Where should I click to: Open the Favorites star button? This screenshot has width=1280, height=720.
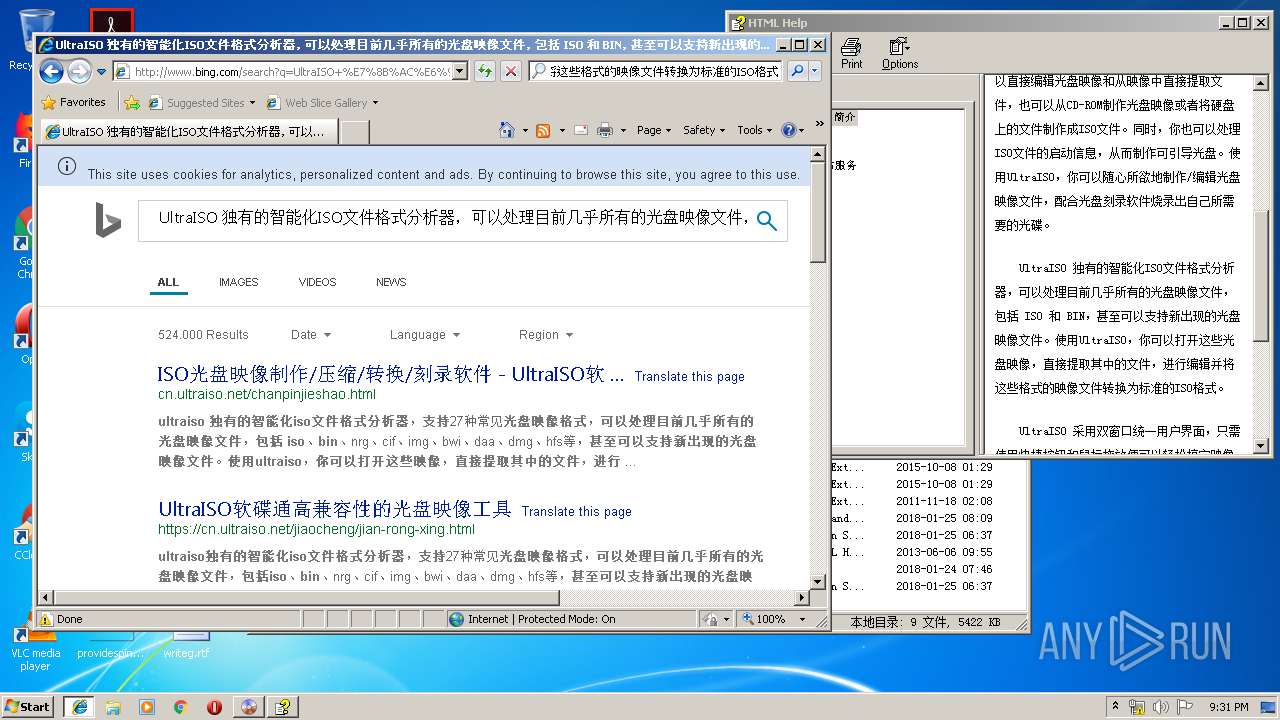tap(74, 102)
